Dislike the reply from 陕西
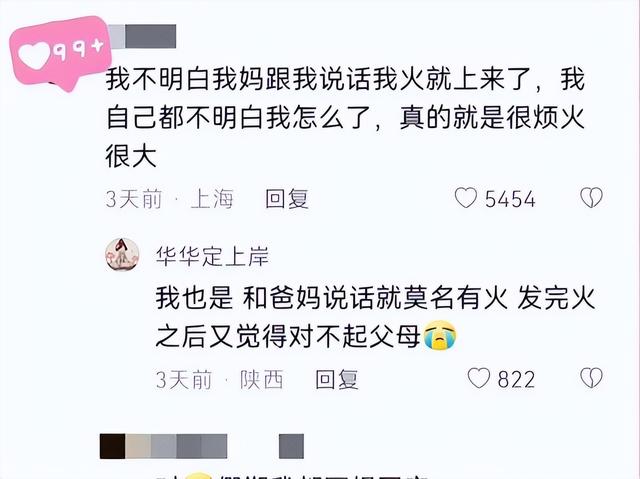 click(591, 378)
